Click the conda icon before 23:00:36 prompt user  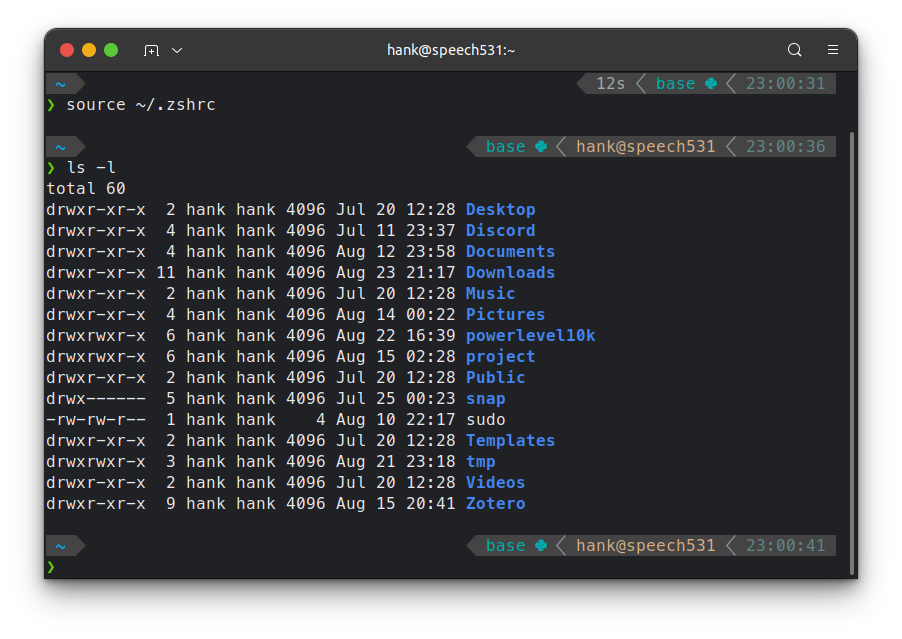coord(541,147)
